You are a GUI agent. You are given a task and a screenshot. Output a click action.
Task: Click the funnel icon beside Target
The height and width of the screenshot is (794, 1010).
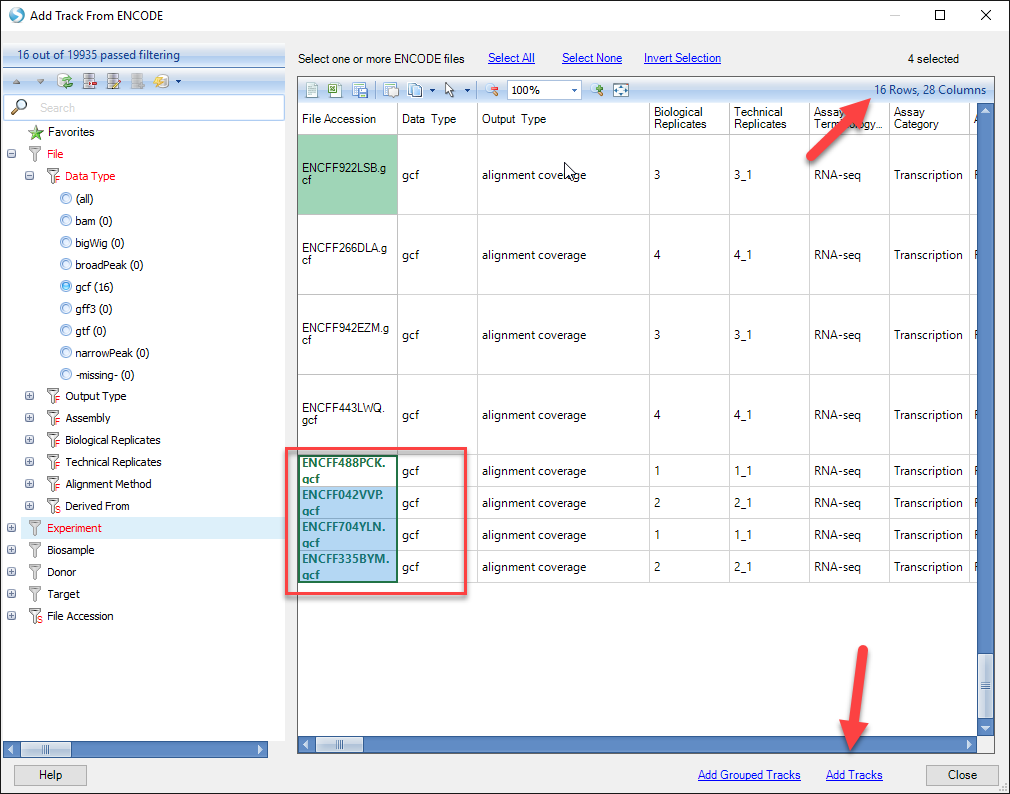[35, 594]
